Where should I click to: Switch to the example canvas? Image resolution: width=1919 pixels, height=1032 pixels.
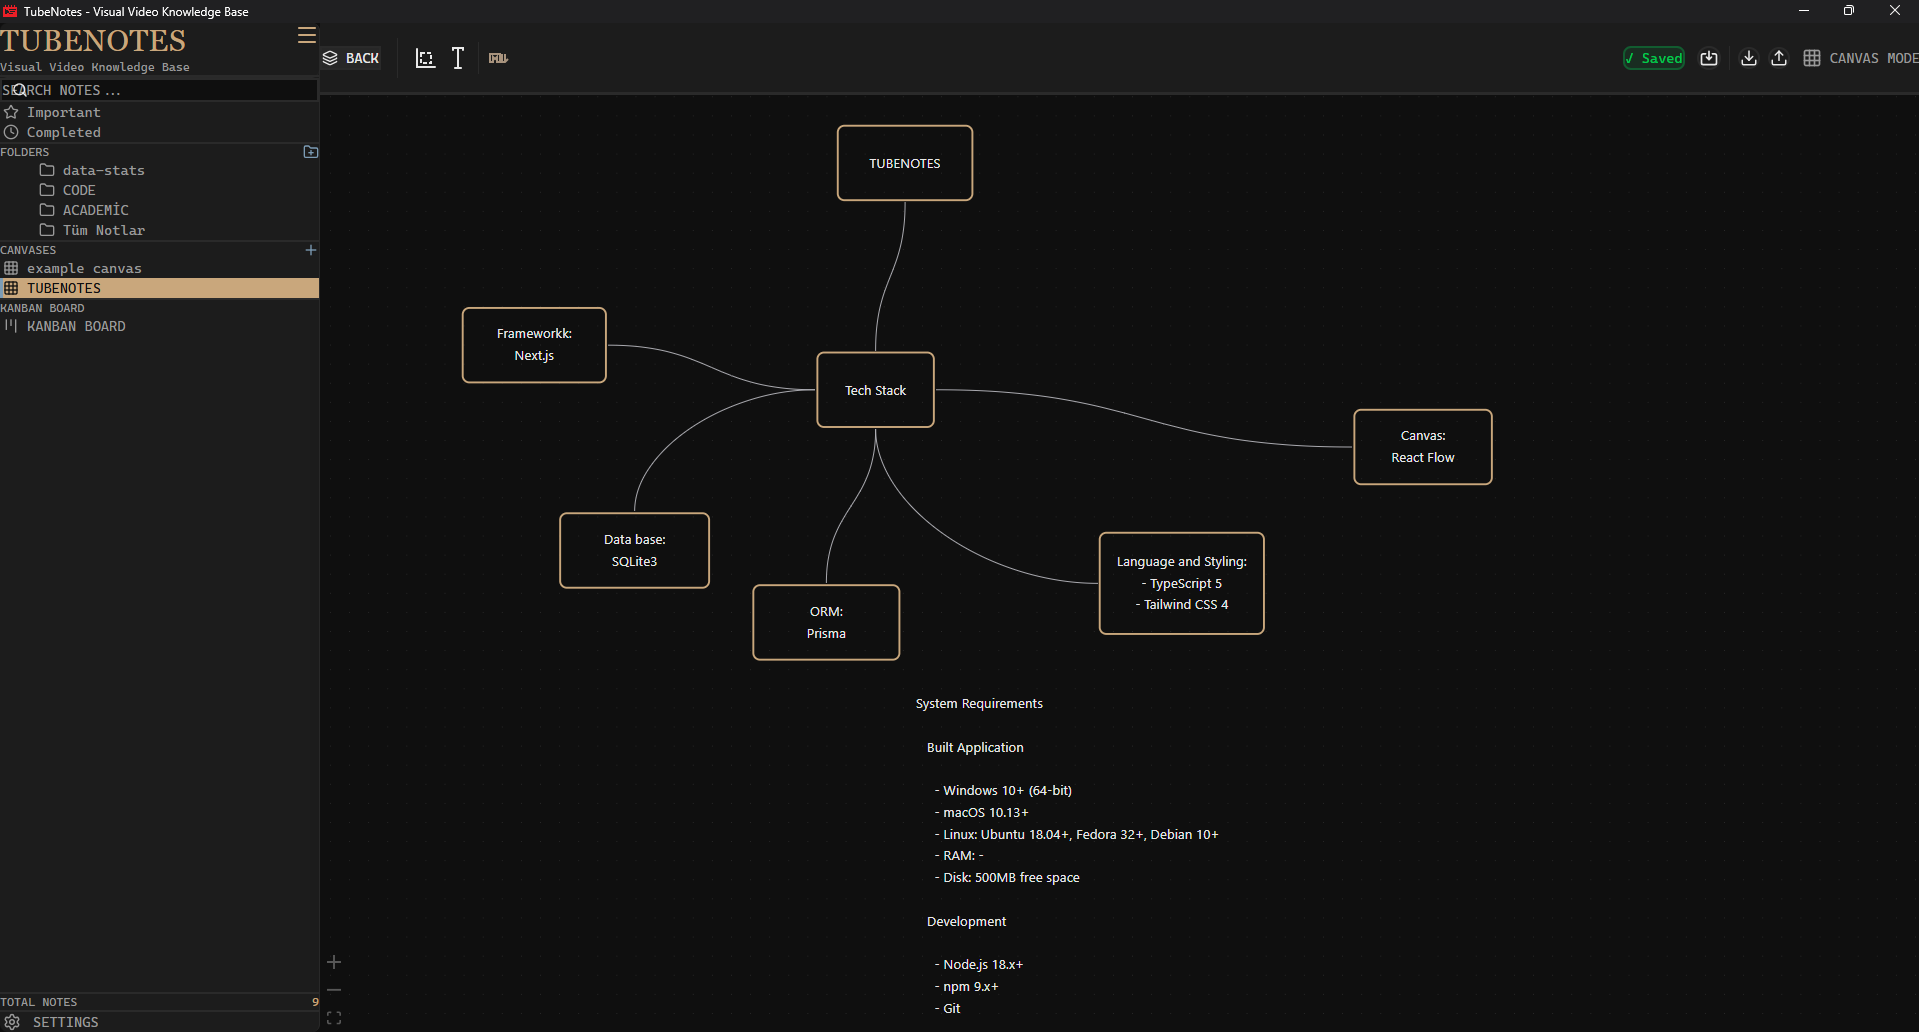[85, 268]
